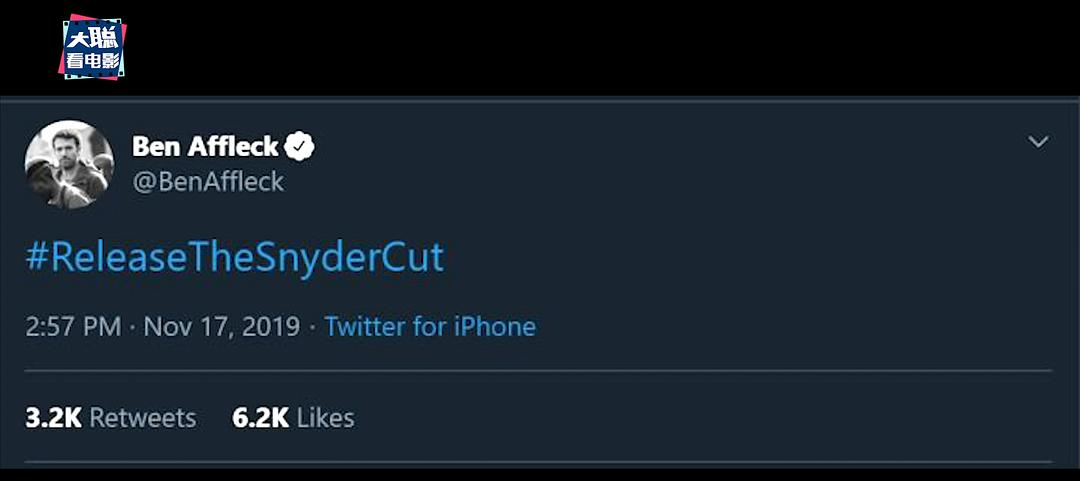Click the word iPhone in the source

(495, 326)
